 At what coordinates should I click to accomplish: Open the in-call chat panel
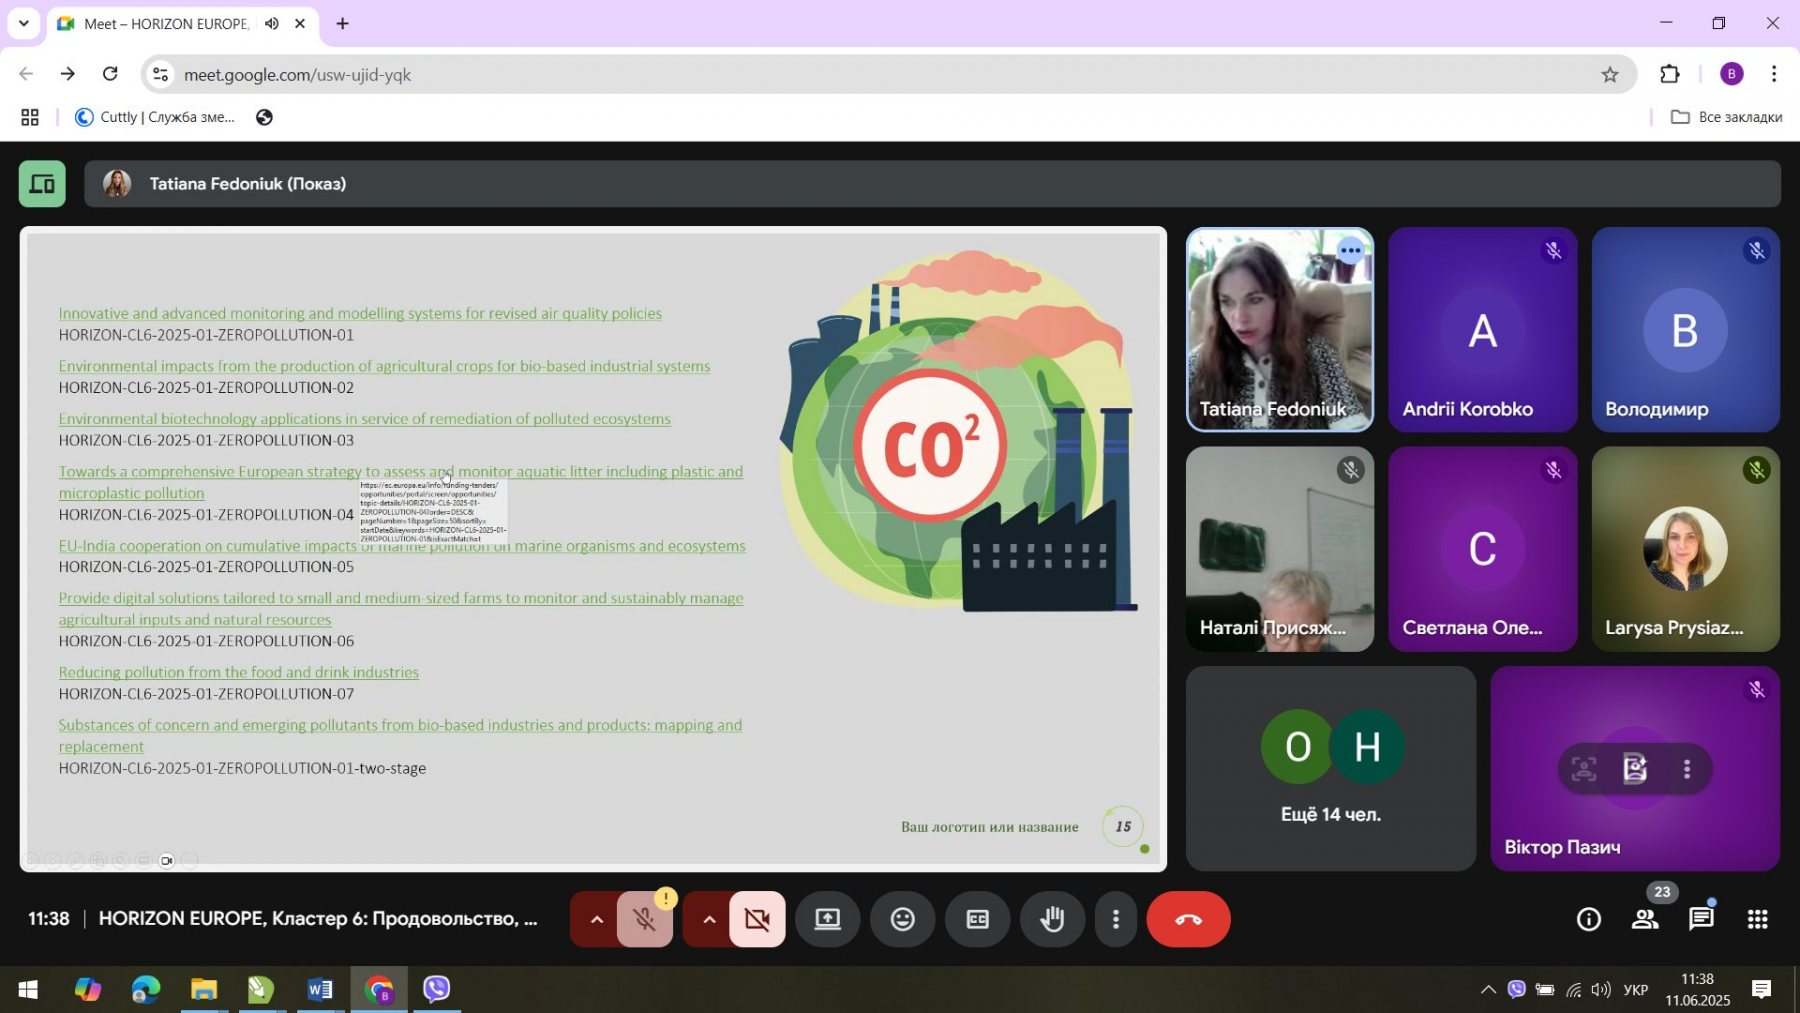(1701, 919)
